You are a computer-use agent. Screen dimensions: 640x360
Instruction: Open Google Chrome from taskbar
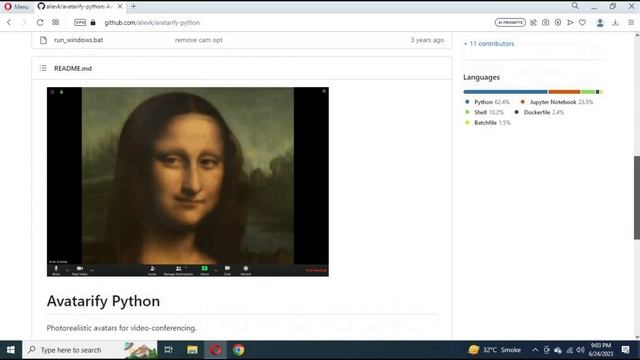click(239, 350)
